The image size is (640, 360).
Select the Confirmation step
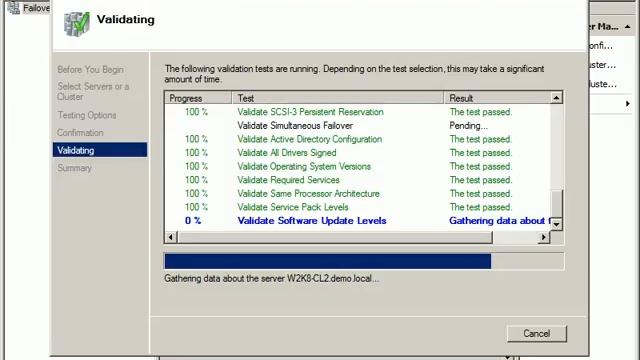[x=80, y=133]
